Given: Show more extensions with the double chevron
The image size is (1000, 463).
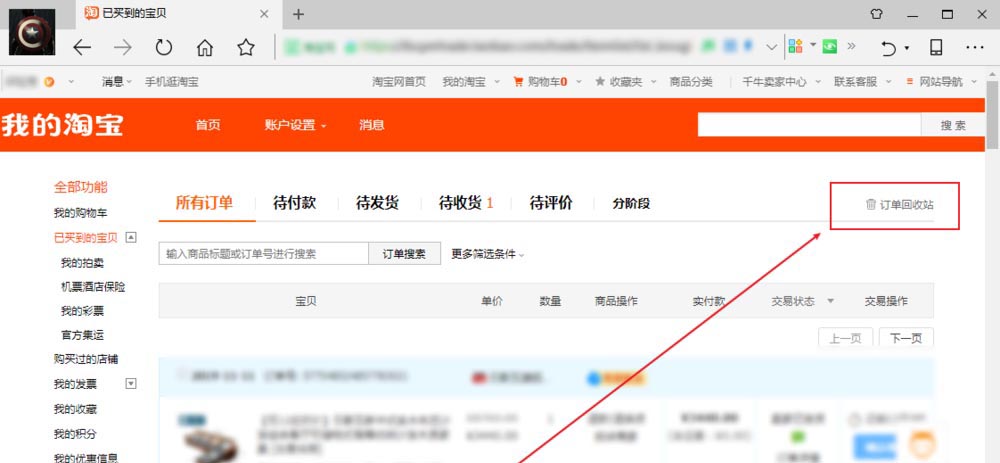Looking at the screenshot, I should pyautogui.click(x=851, y=46).
